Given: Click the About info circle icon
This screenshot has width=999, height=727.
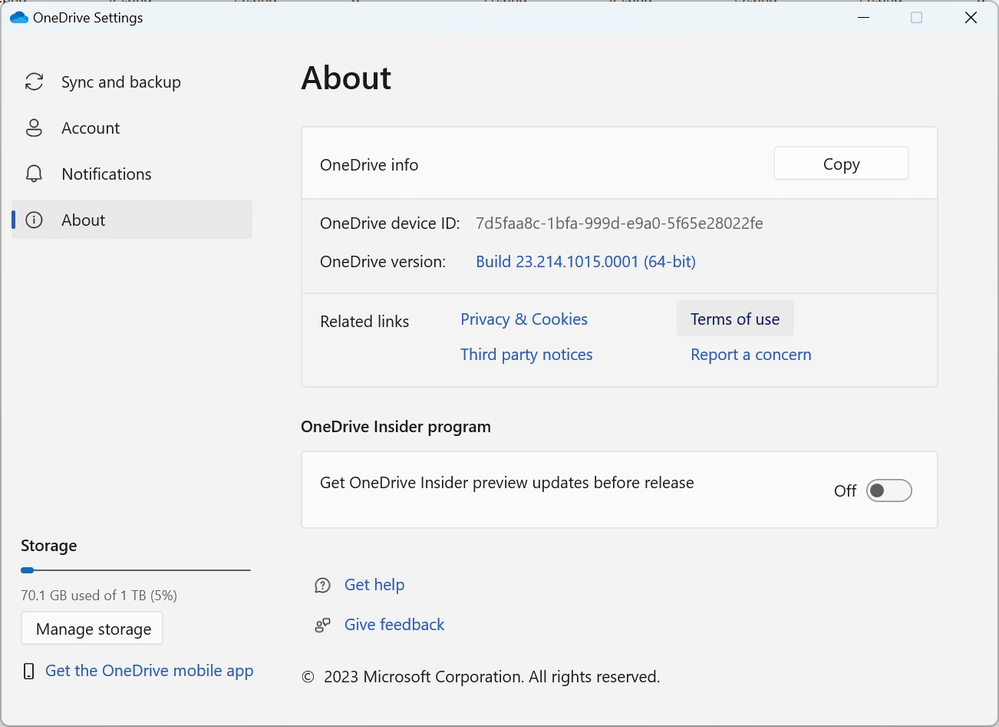Looking at the screenshot, I should click(x=34, y=220).
